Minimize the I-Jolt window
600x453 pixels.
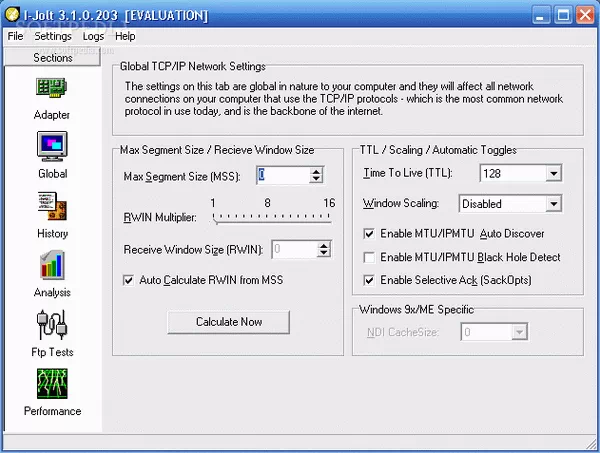click(x=540, y=15)
